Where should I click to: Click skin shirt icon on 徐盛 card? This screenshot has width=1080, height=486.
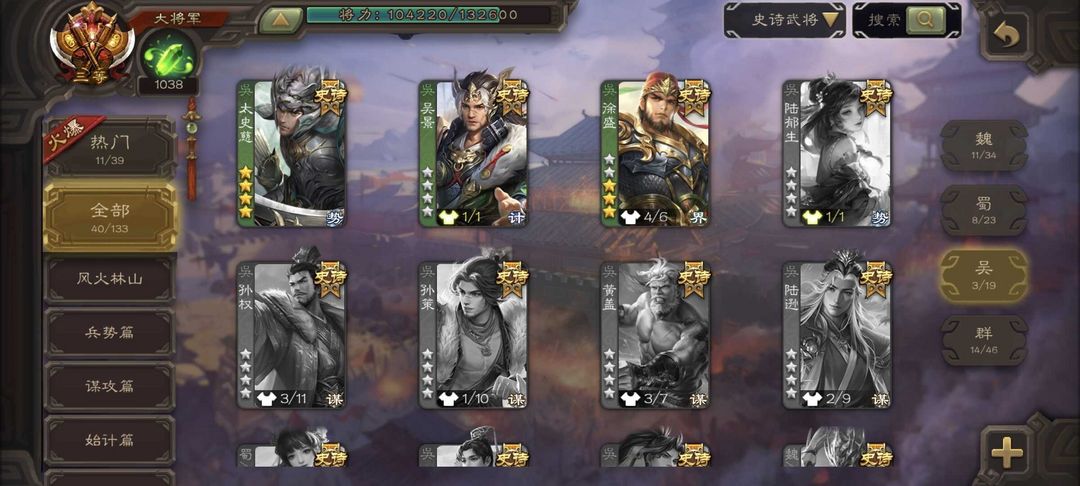[x=630, y=217]
